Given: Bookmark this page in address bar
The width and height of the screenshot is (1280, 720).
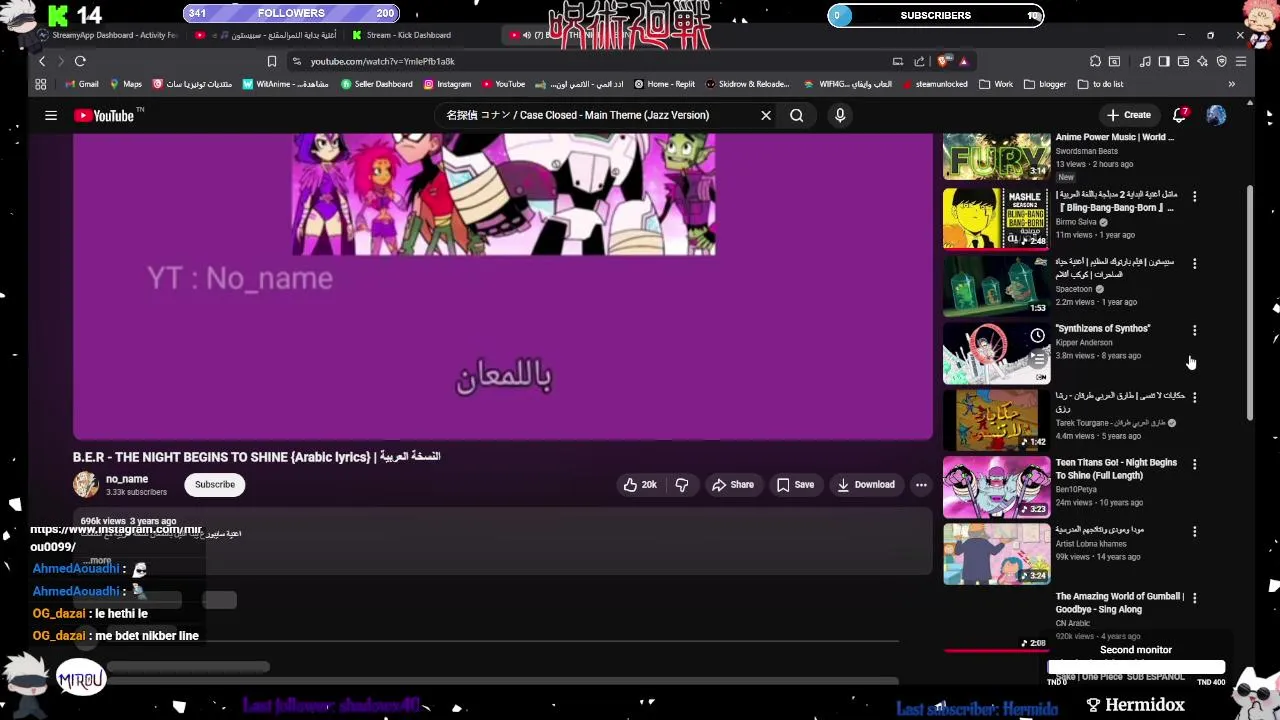Looking at the screenshot, I should (271, 61).
